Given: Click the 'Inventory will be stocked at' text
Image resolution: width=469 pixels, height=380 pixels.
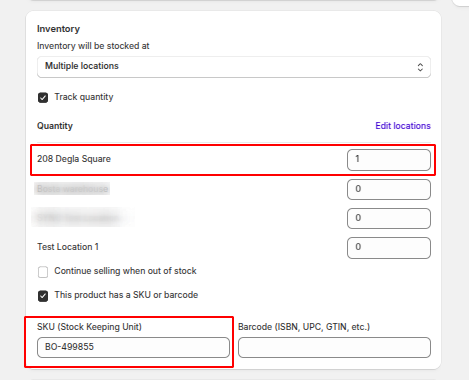Looking at the screenshot, I should (93, 46).
